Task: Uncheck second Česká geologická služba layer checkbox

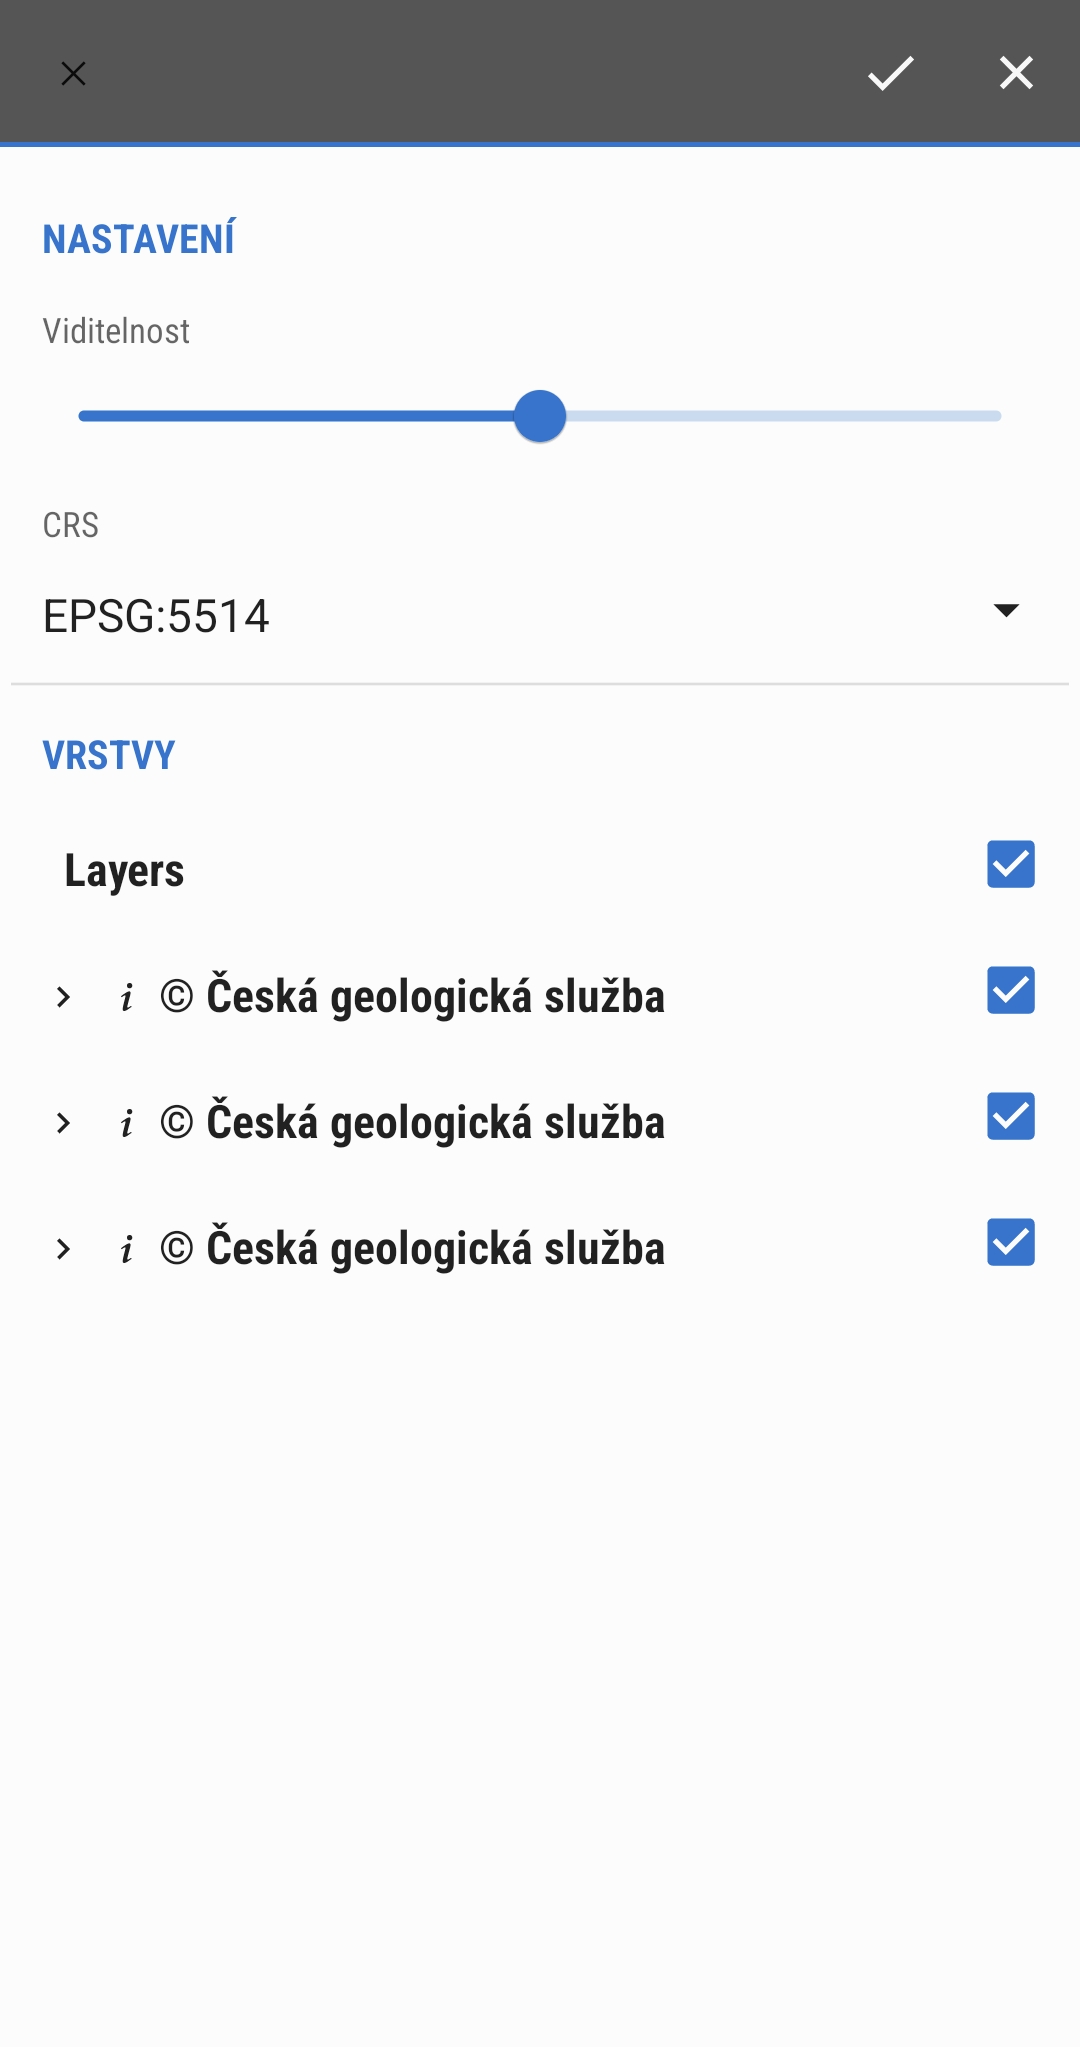Action: pyautogui.click(x=1010, y=1117)
